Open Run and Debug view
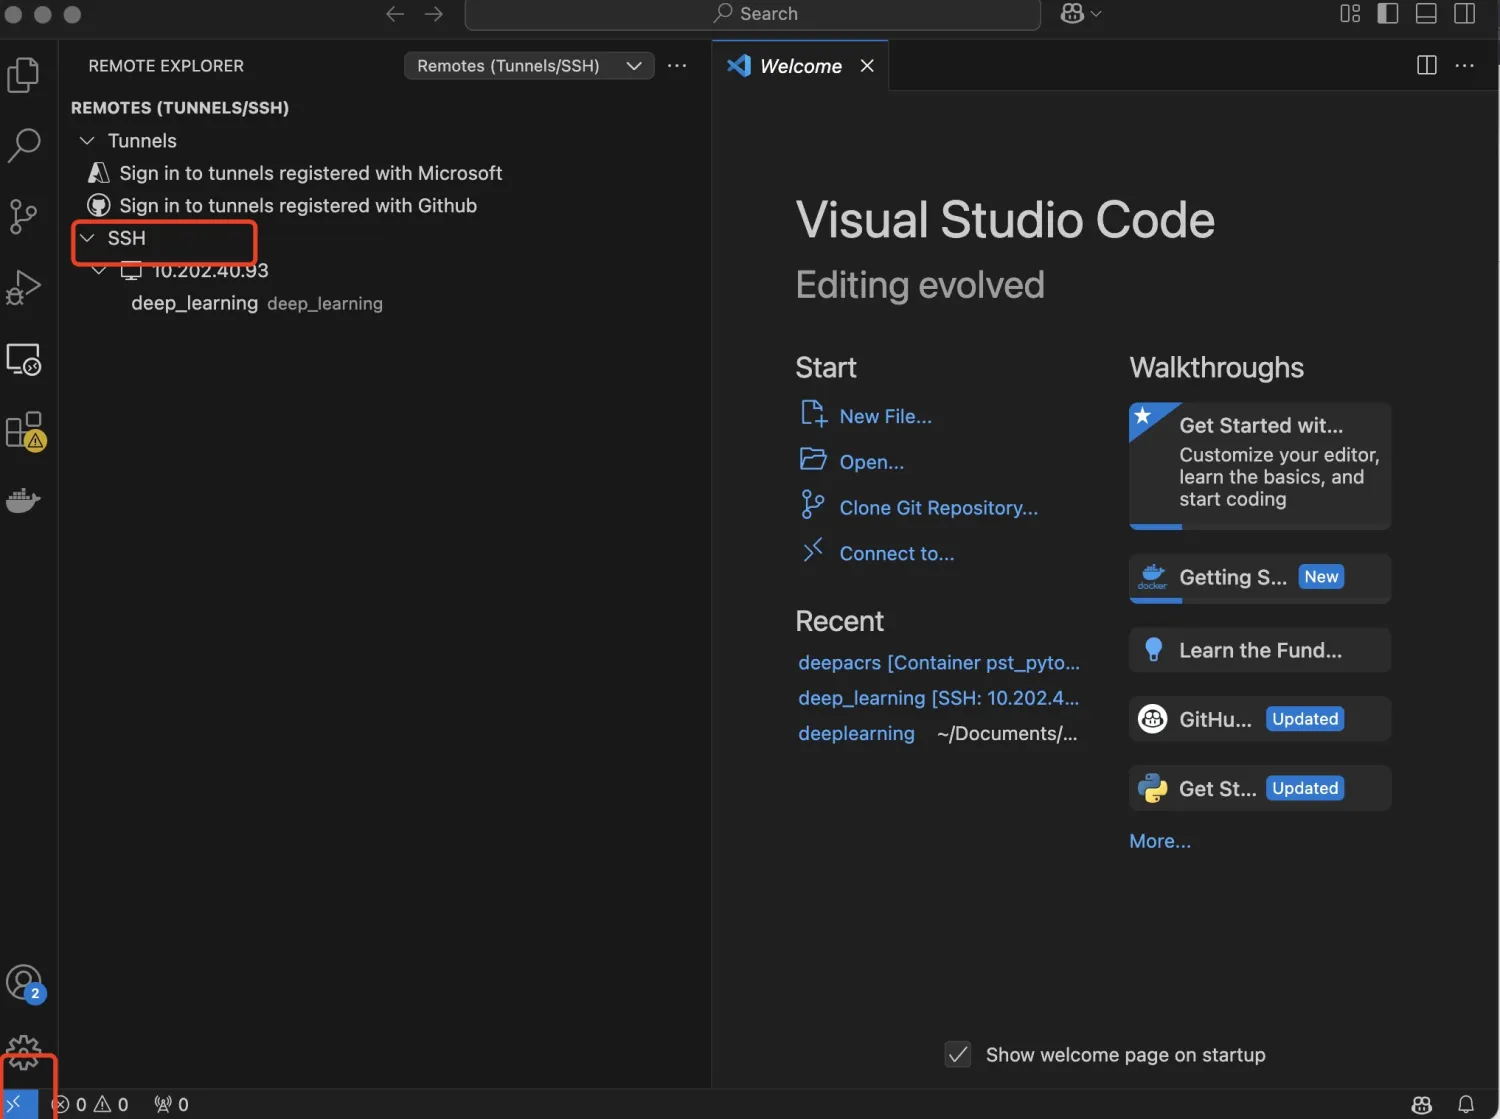The image size is (1500, 1119). pos(23,288)
